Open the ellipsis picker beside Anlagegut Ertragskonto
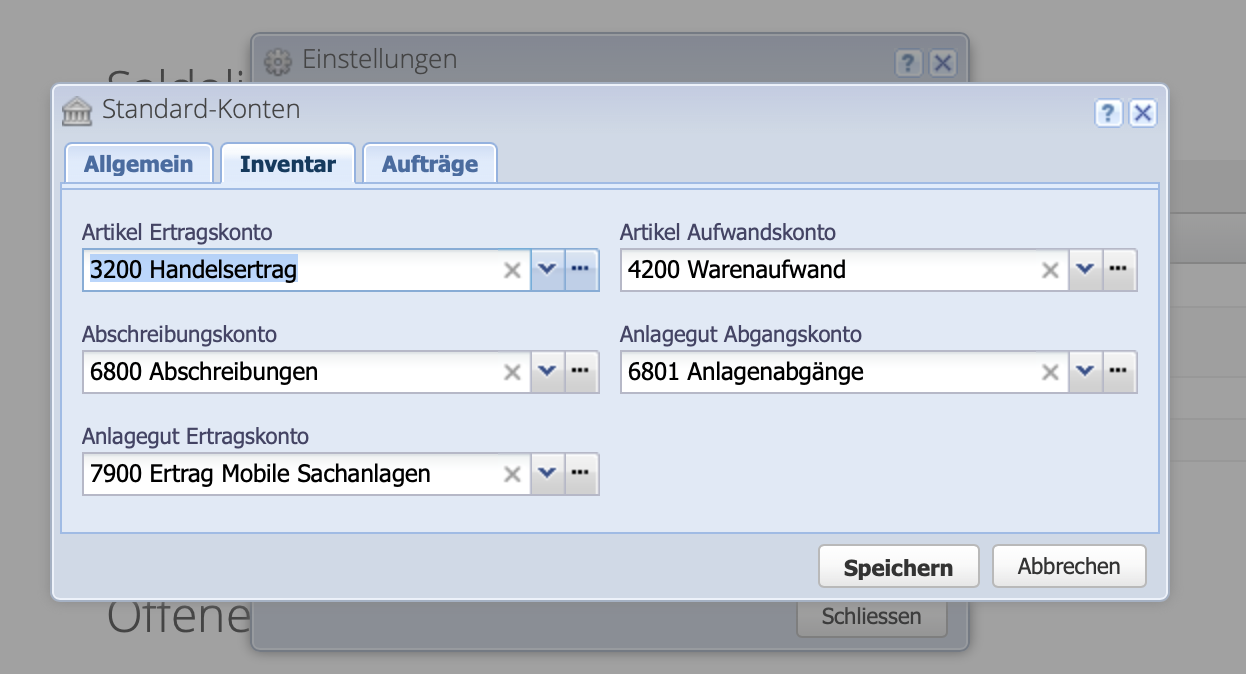The image size is (1246, 674). coord(581,474)
